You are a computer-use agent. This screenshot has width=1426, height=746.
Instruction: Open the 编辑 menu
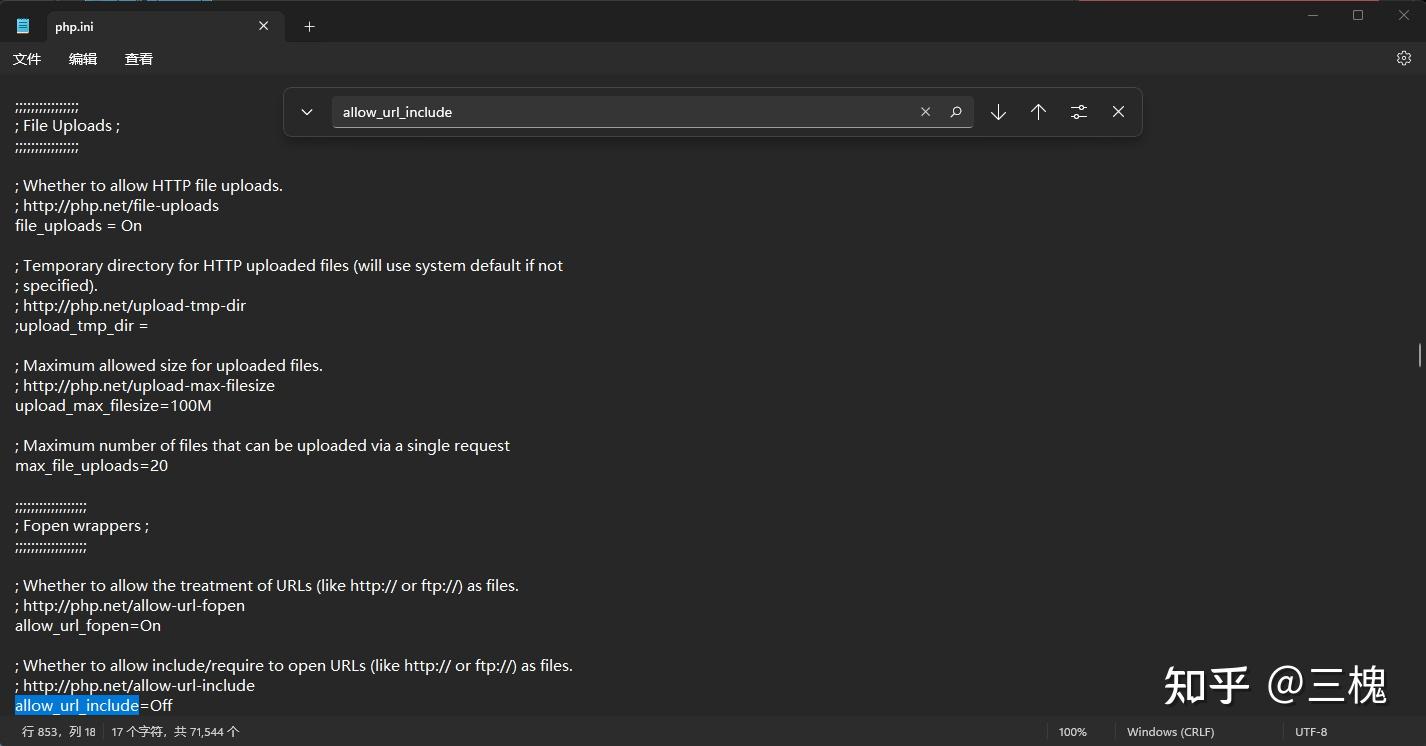pyautogui.click(x=83, y=59)
